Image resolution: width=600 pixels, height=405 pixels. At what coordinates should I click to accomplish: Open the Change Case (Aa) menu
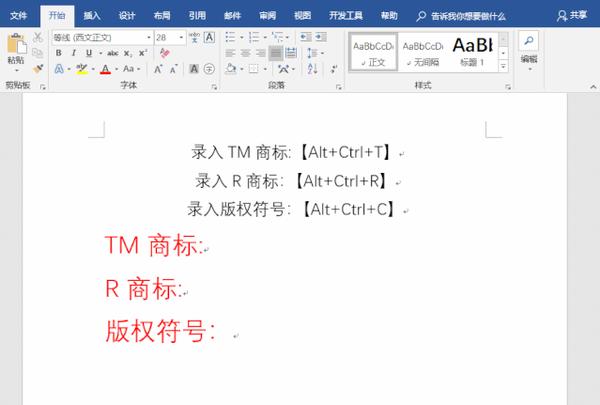[131, 69]
